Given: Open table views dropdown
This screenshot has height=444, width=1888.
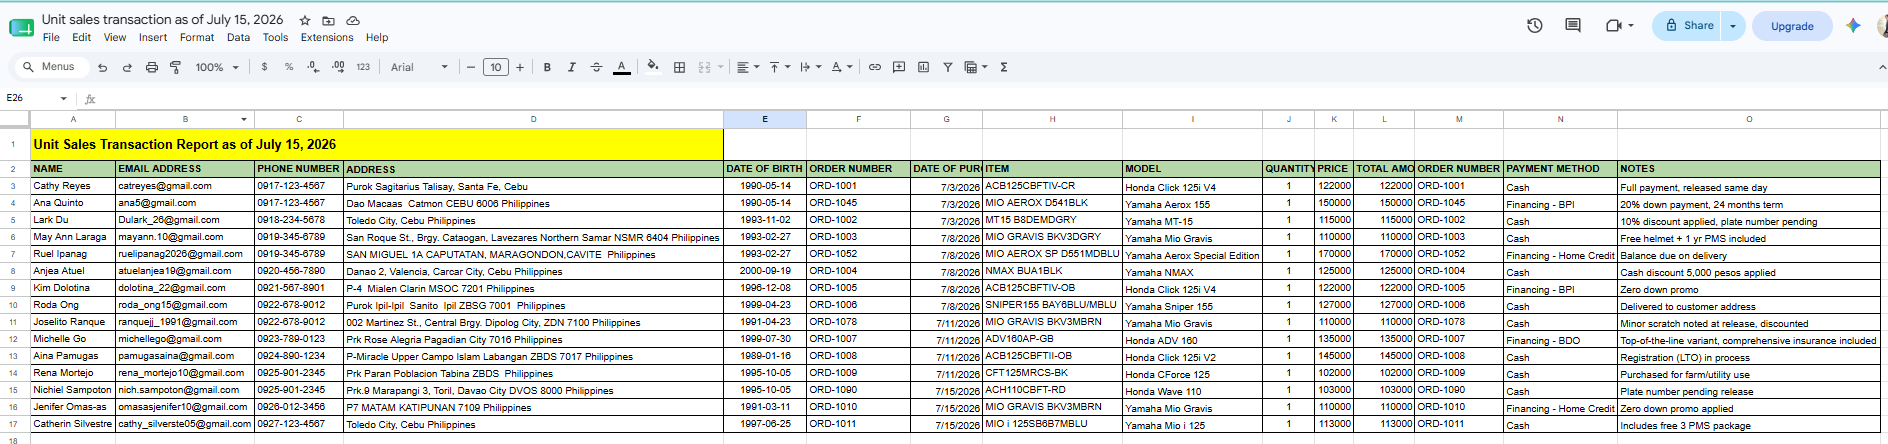Looking at the screenshot, I should (975, 67).
